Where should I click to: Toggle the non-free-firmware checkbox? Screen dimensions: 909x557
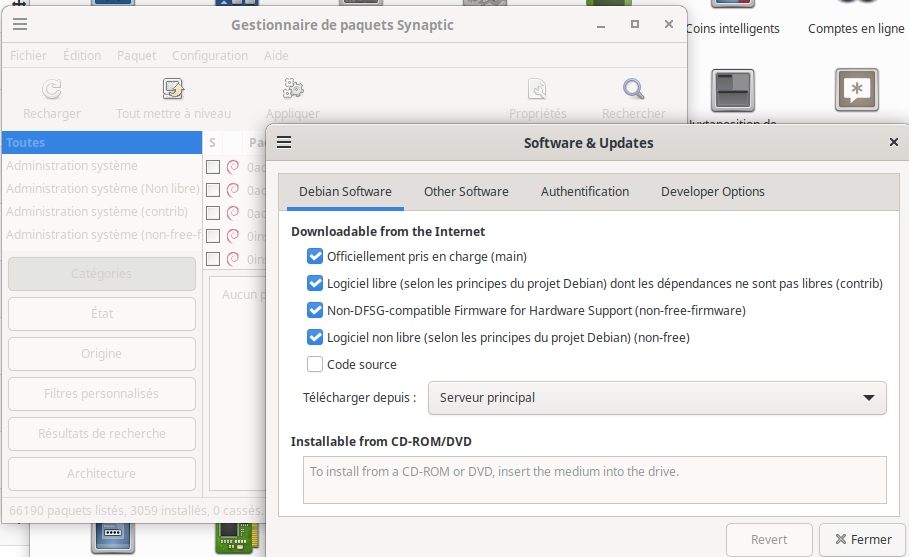coord(315,310)
